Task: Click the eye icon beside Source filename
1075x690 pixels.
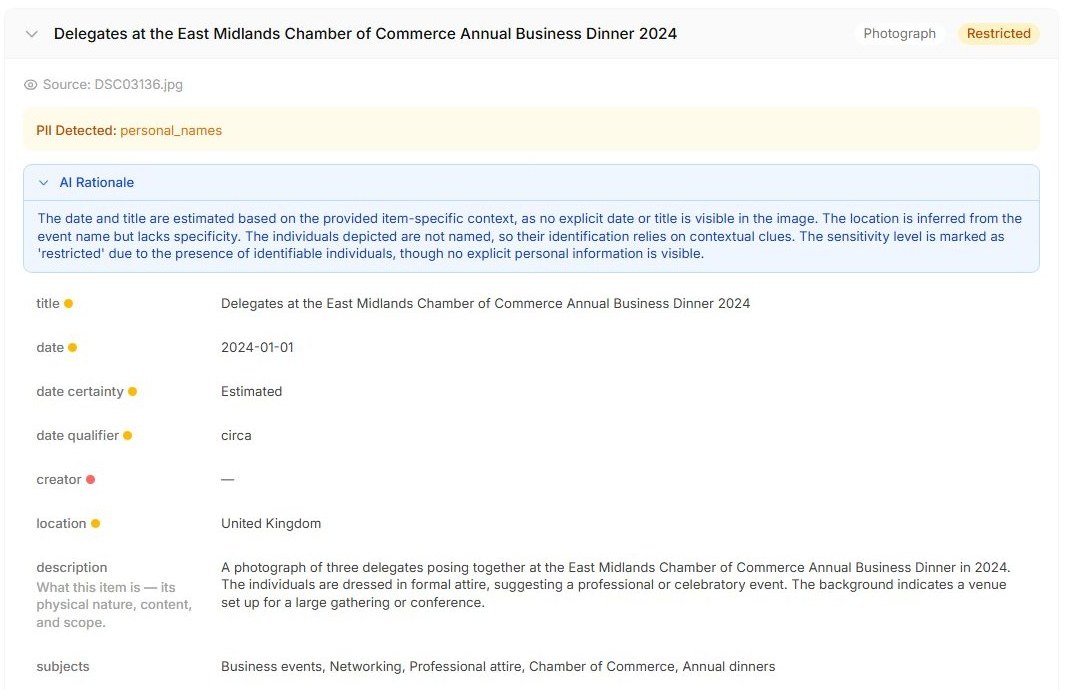Action: [30, 84]
